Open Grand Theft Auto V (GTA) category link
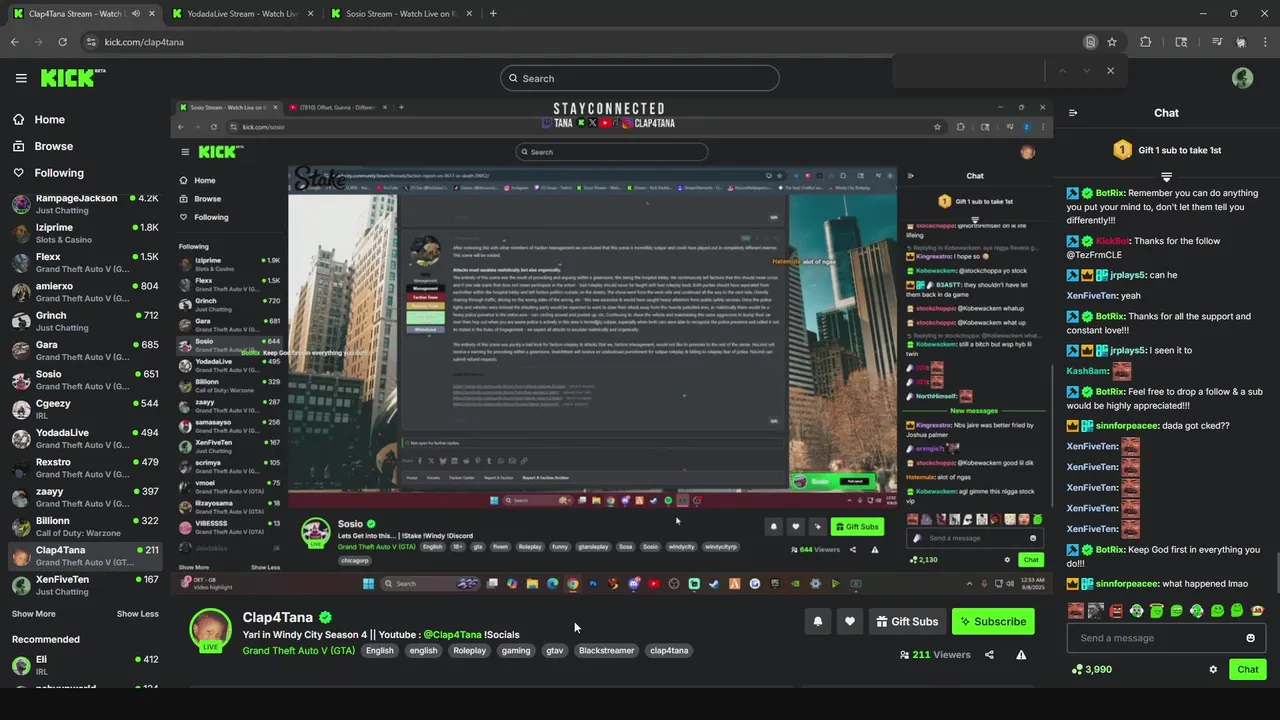The height and width of the screenshot is (720, 1280). pos(298,650)
